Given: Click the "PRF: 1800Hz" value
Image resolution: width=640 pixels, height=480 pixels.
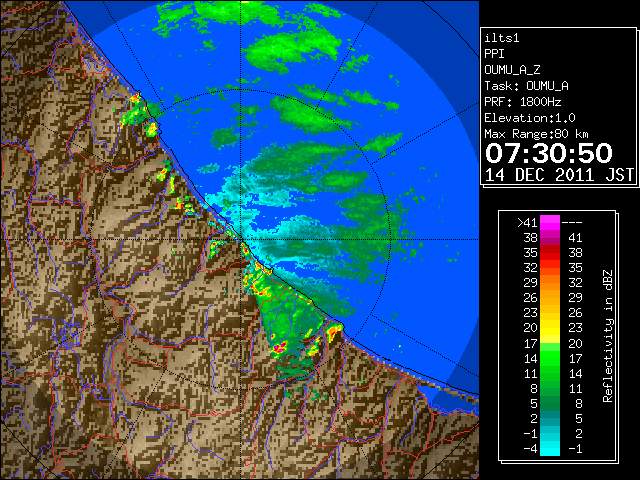Looking at the screenshot, I should pos(522,102).
